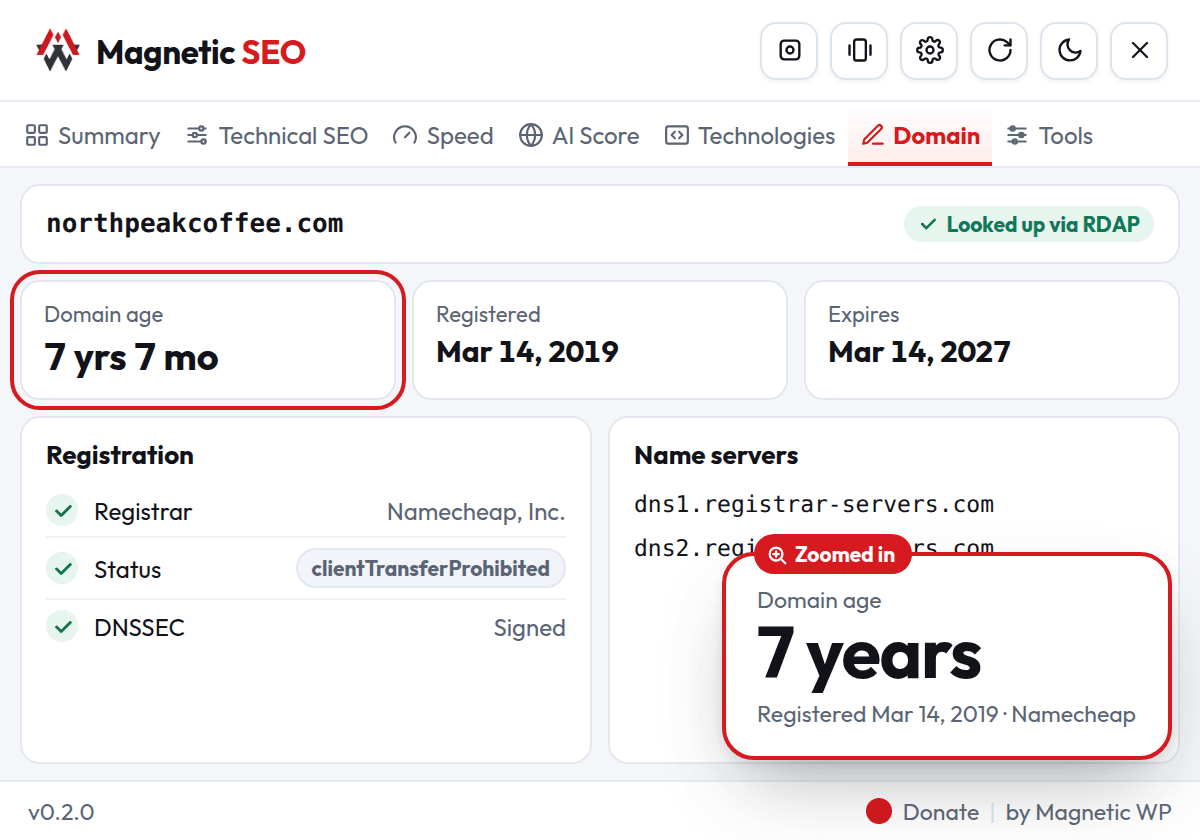The width and height of the screenshot is (1200, 840).
Task: Click the v0.2.0 version label
Action: coord(61,812)
